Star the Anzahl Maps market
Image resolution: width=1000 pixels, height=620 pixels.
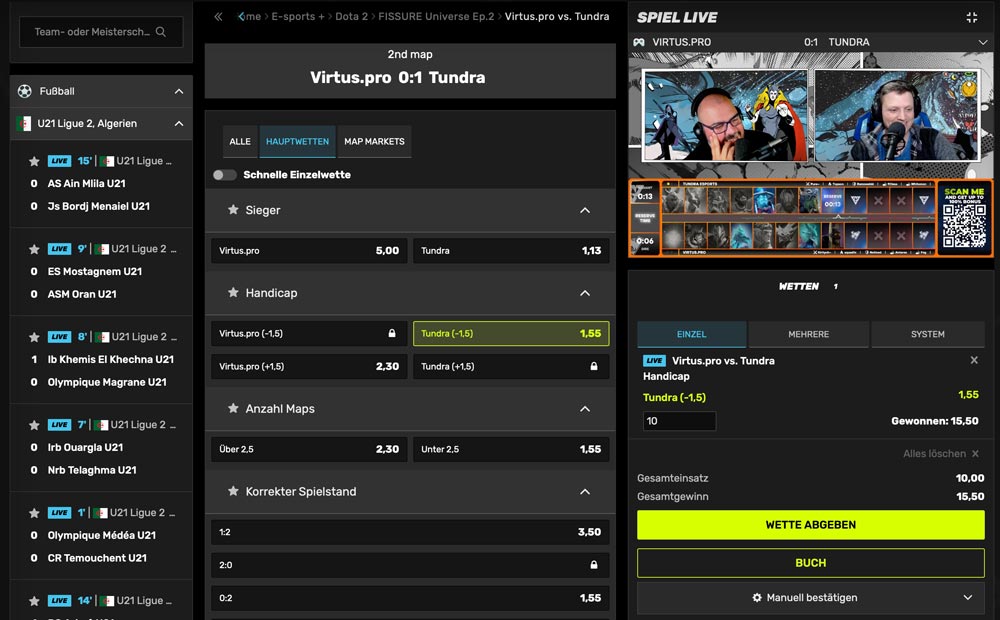point(233,408)
